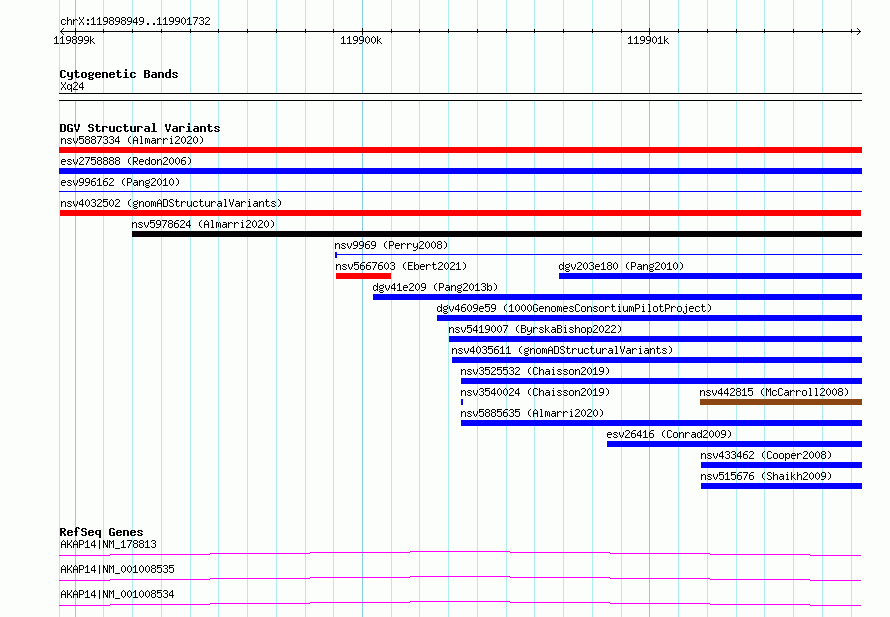Click the AKAP14|NM_001008534 gene label
The width and height of the screenshot is (890, 617).
pyautogui.click(x=117, y=594)
